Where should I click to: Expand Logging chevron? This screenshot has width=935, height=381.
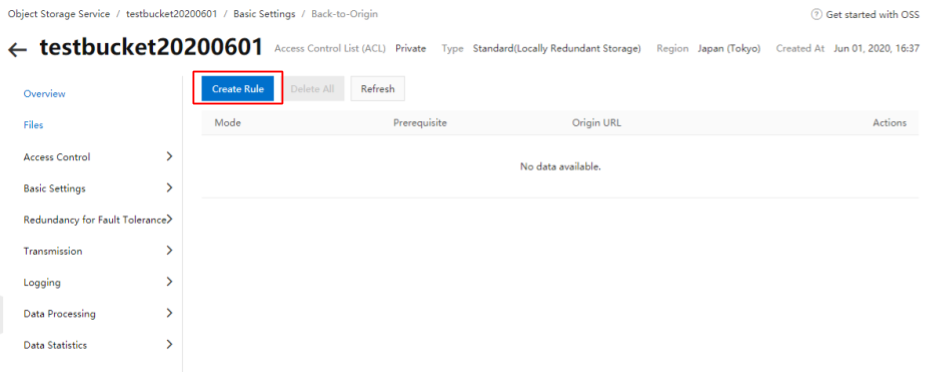coord(169,281)
